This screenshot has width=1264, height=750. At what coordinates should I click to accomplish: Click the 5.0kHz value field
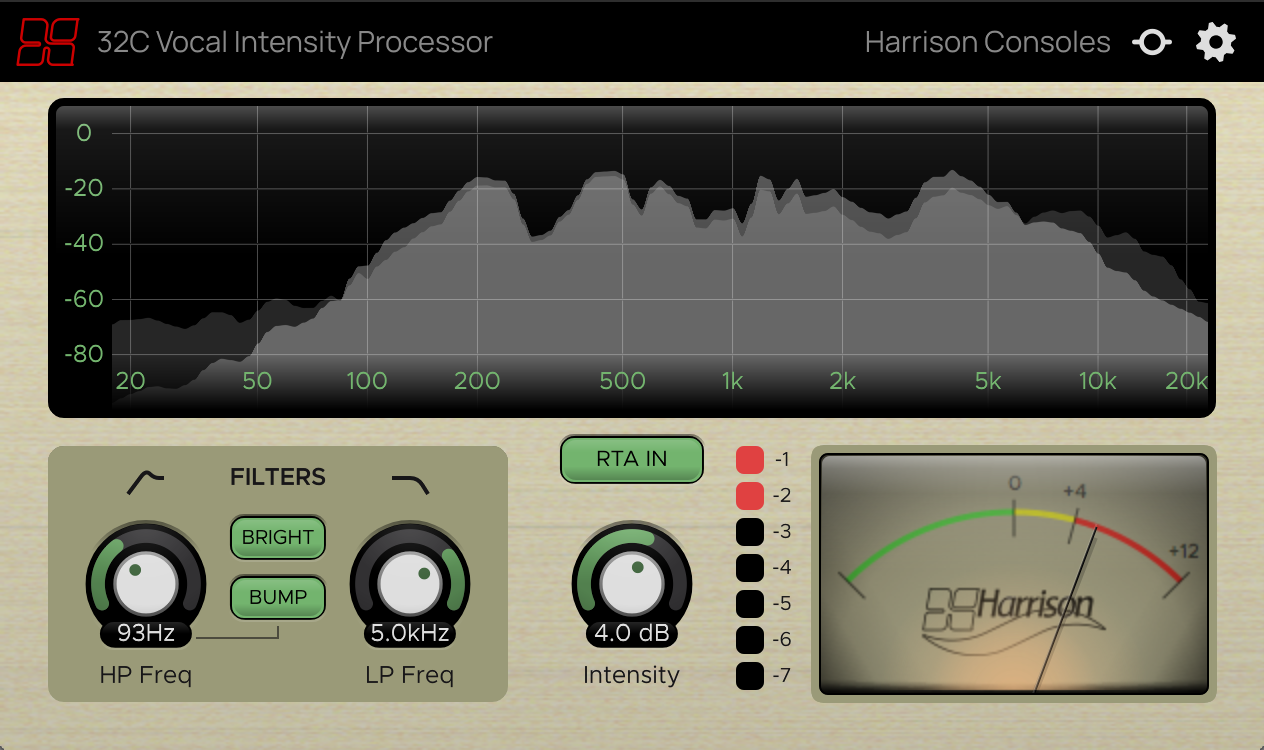coord(409,633)
